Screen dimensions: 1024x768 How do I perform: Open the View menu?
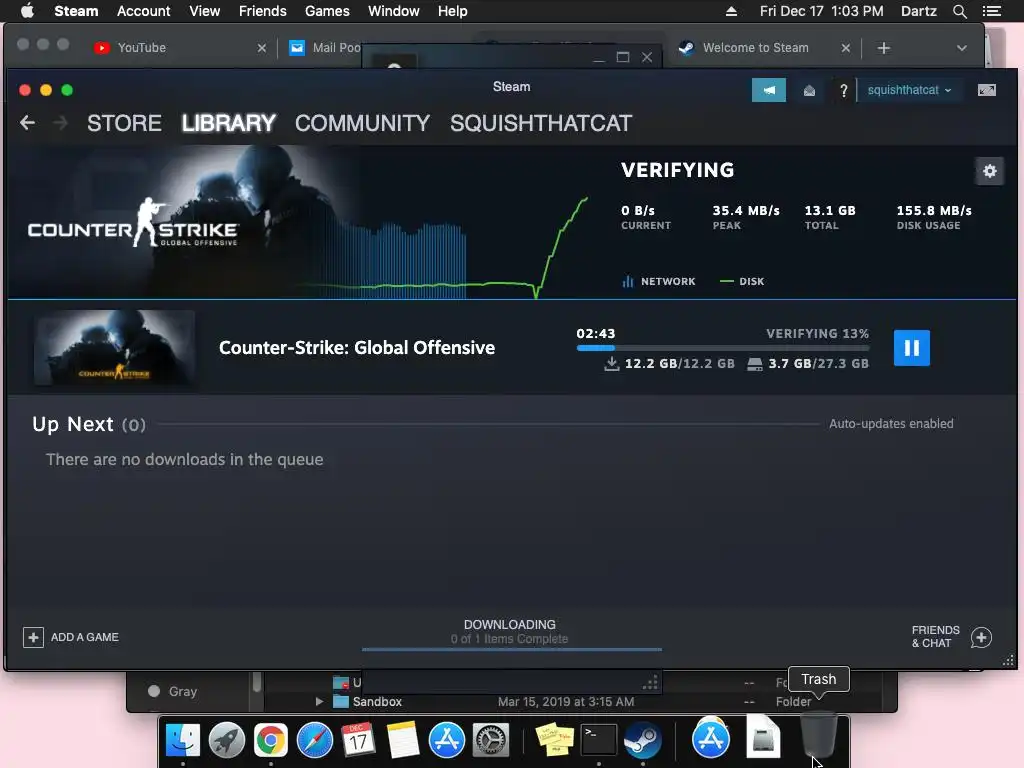(204, 11)
